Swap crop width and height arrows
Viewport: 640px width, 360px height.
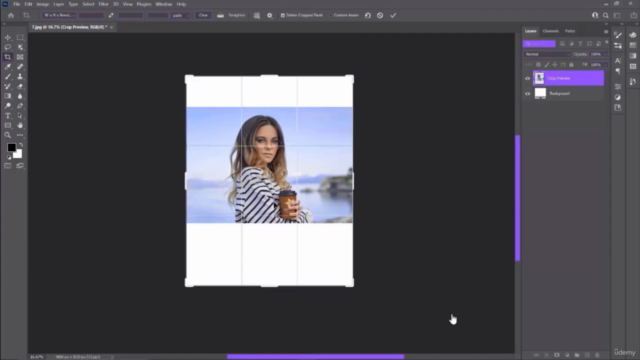point(111,16)
